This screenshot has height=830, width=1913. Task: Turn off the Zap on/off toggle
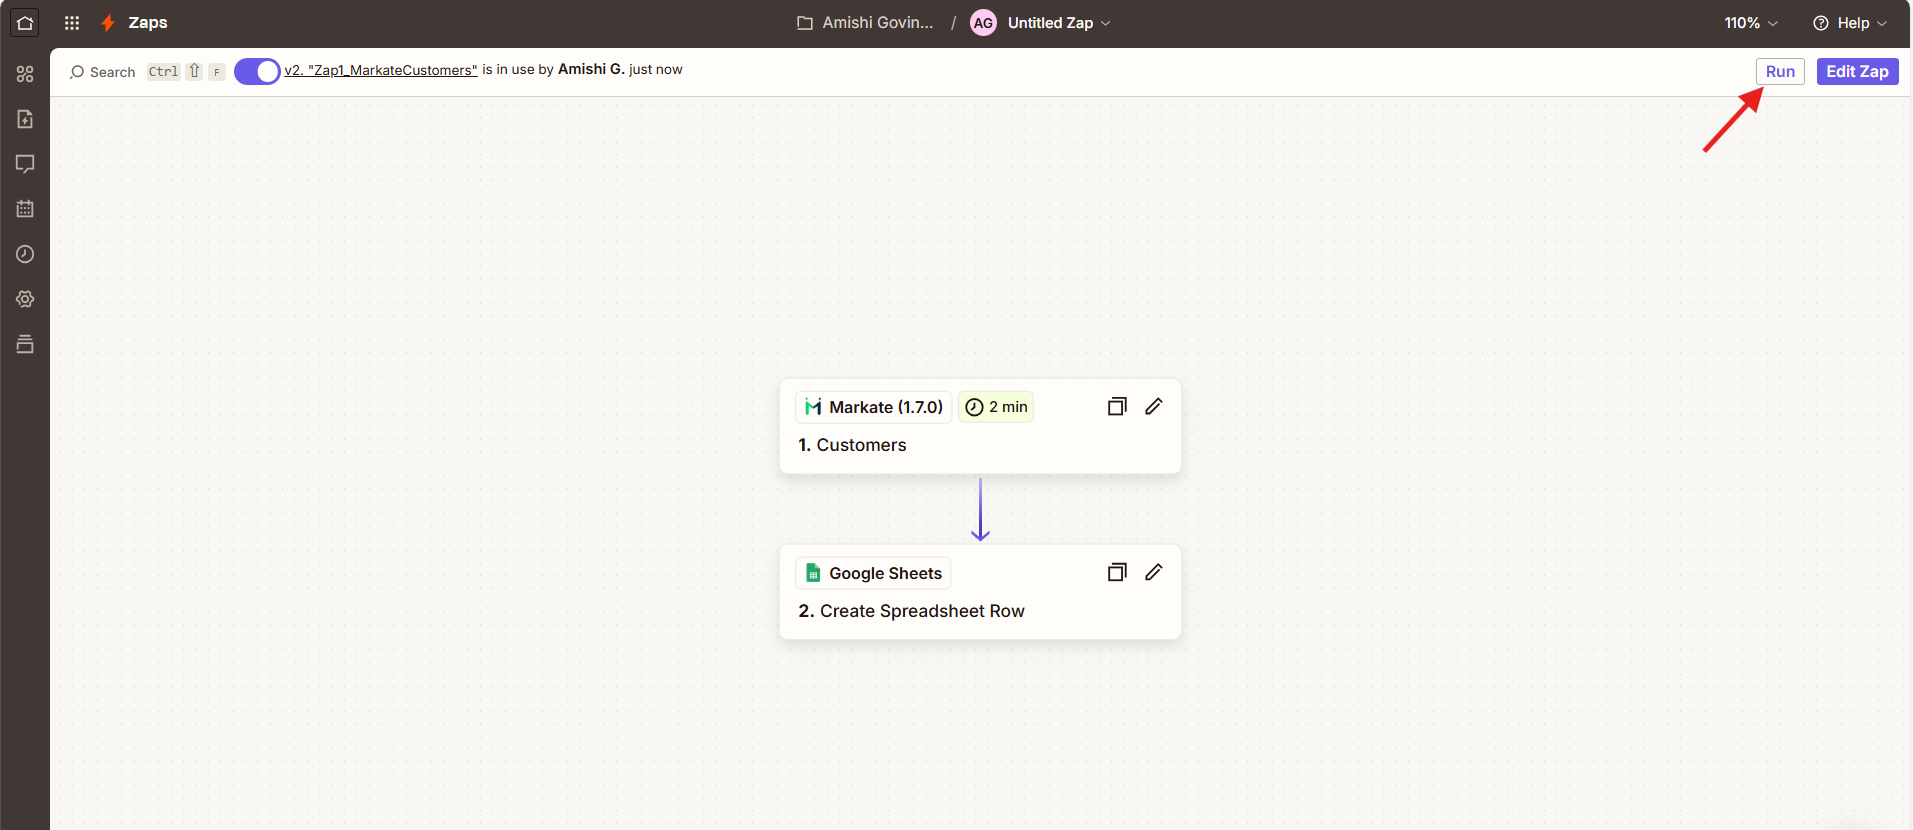pyautogui.click(x=257, y=71)
